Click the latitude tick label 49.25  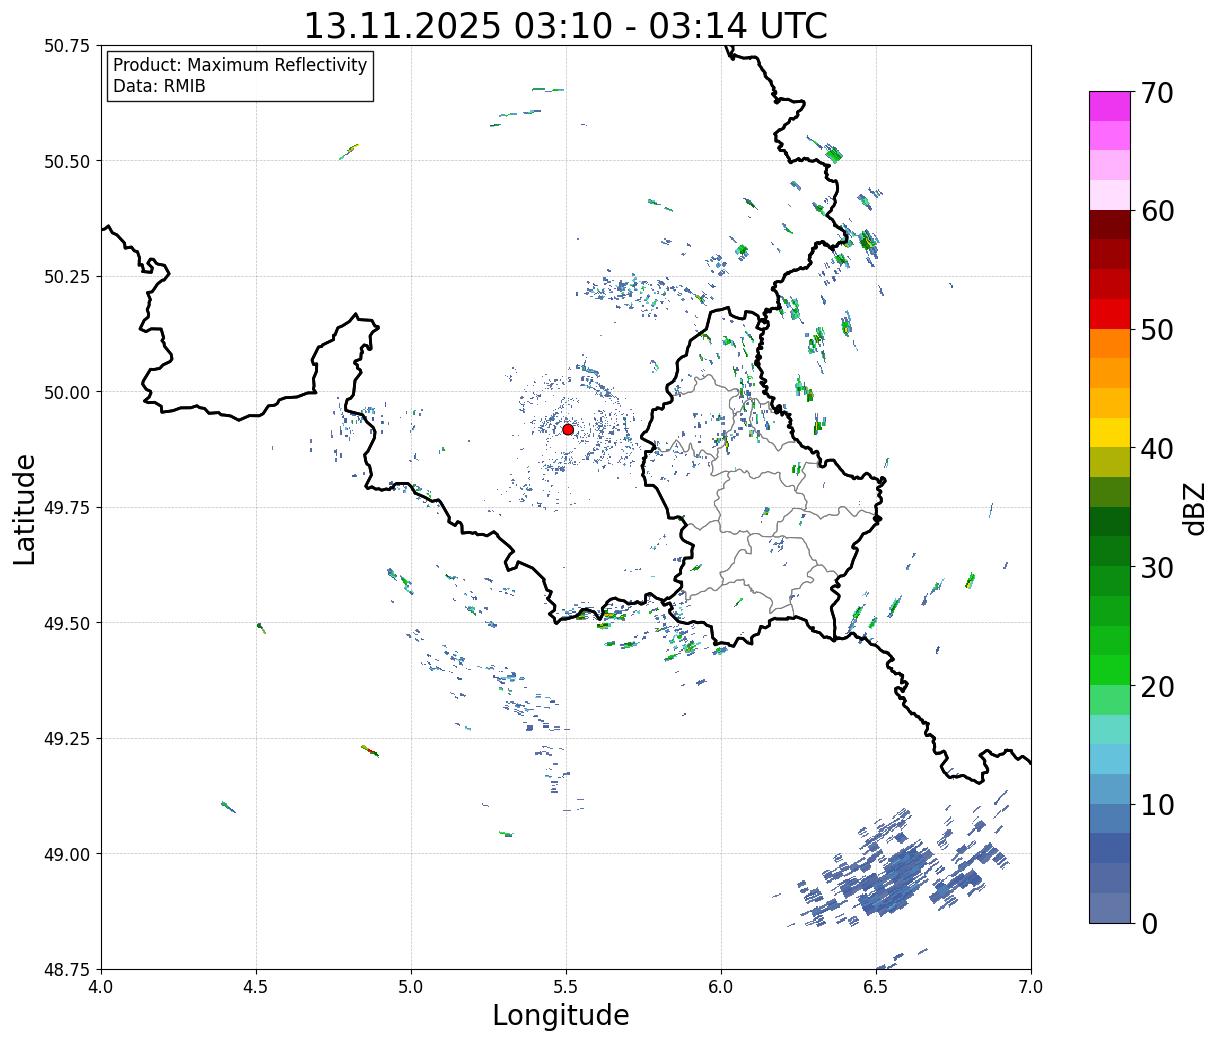pos(67,739)
